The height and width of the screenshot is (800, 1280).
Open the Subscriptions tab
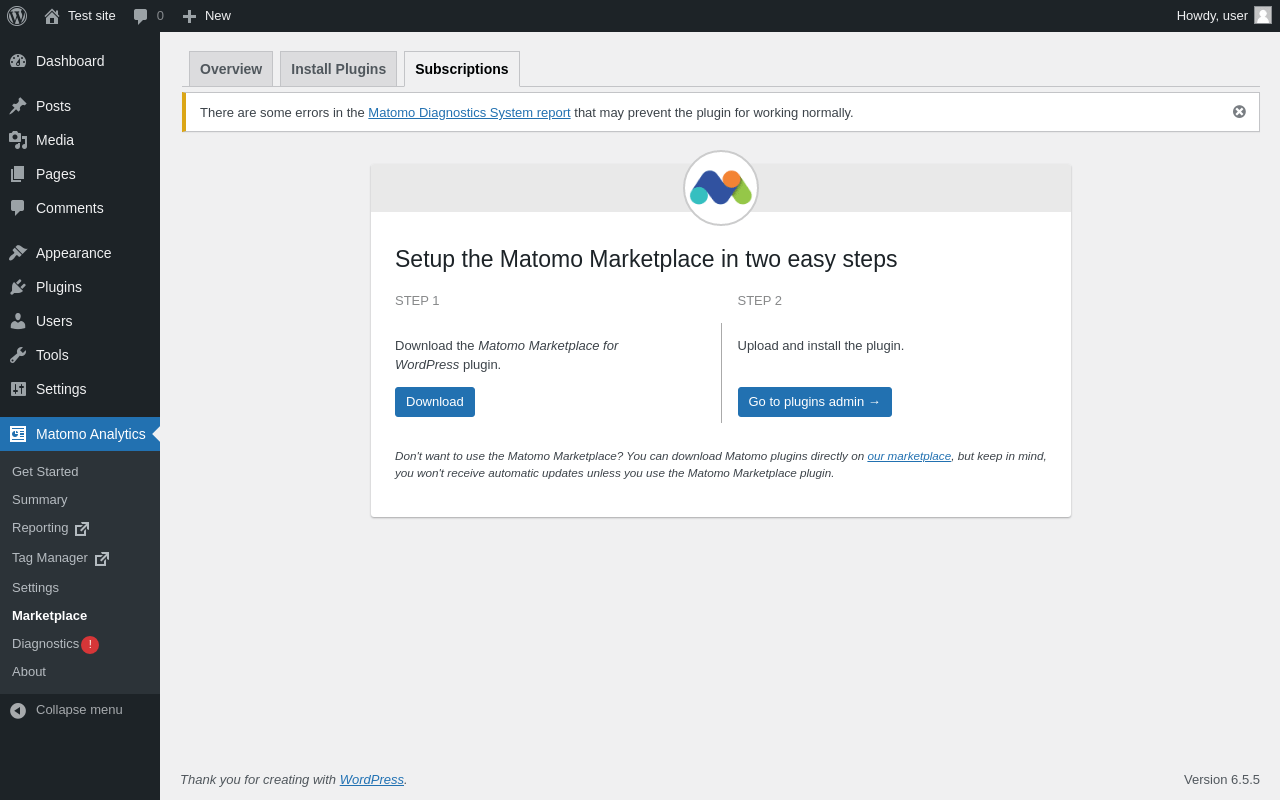(x=461, y=69)
